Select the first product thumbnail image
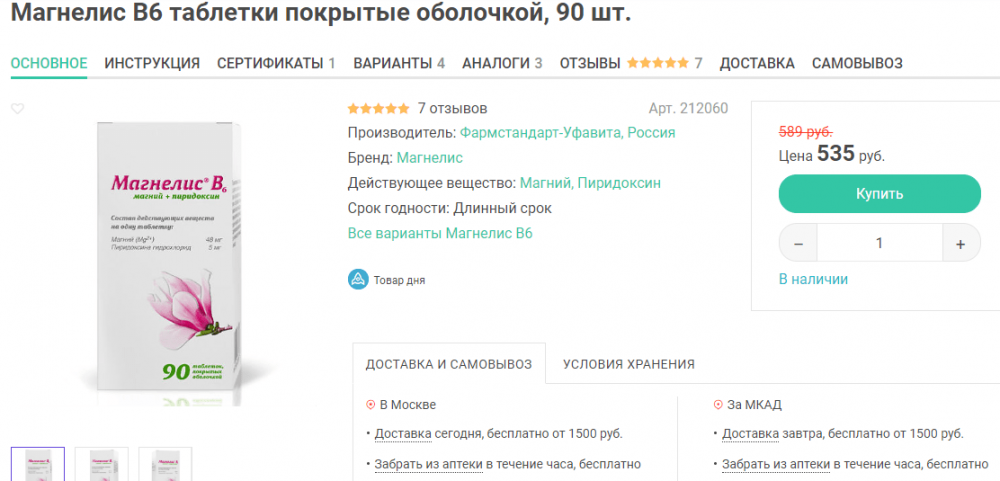This screenshot has width=1000, height=481. (x=38, y=464)
